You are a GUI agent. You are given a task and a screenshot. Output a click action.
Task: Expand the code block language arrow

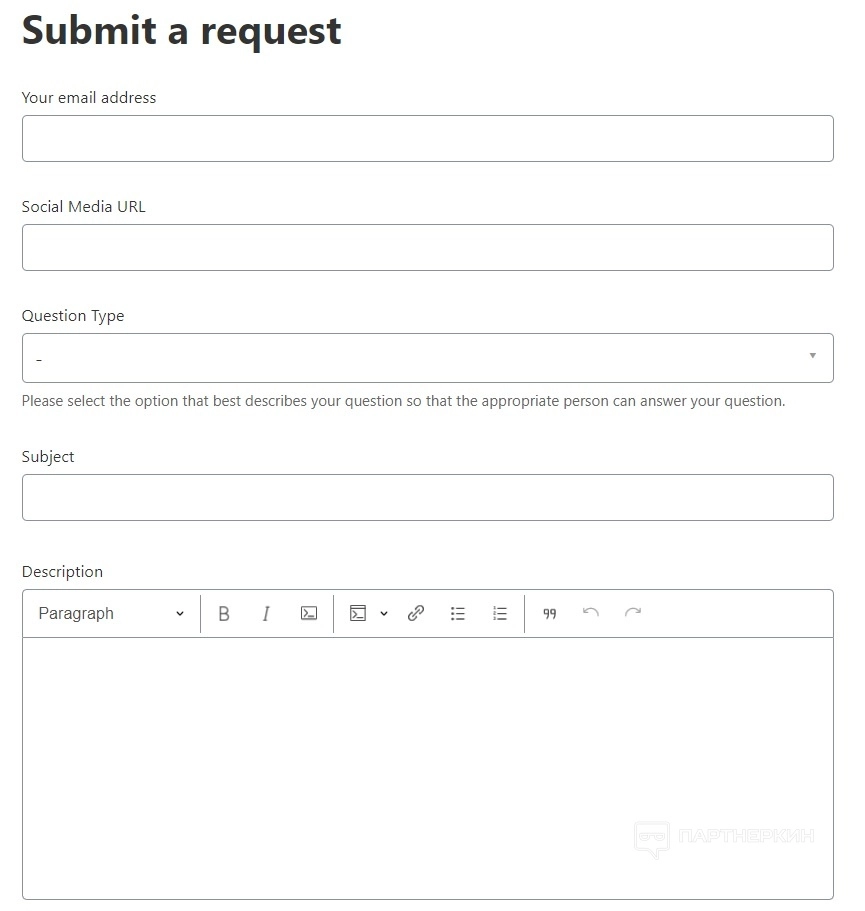(x=384, y=614)
